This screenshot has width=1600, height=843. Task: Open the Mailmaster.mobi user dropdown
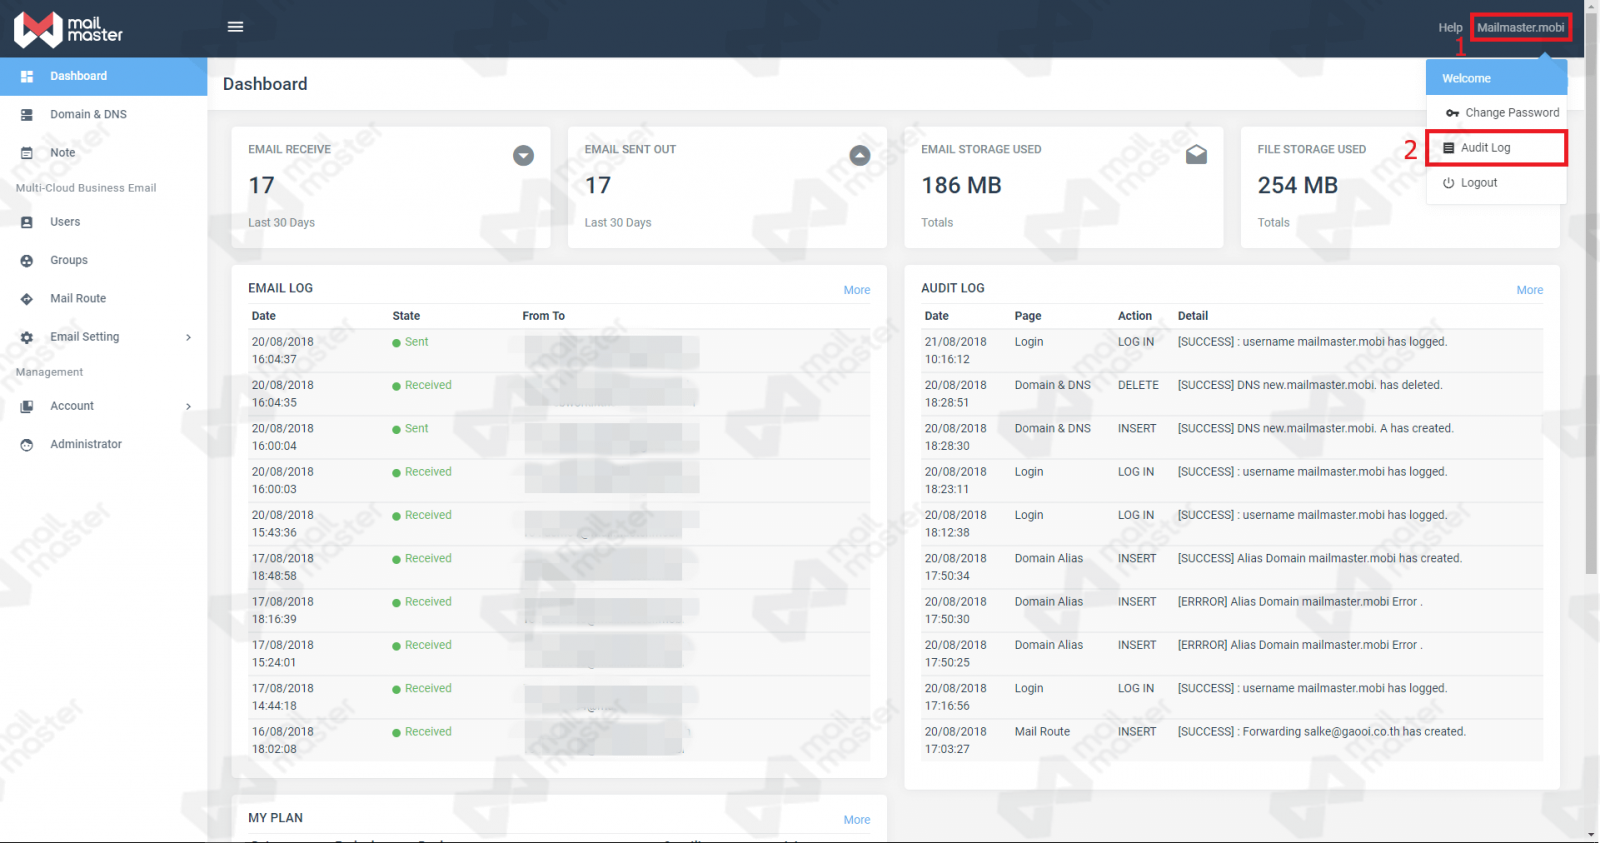(1520, 28)
